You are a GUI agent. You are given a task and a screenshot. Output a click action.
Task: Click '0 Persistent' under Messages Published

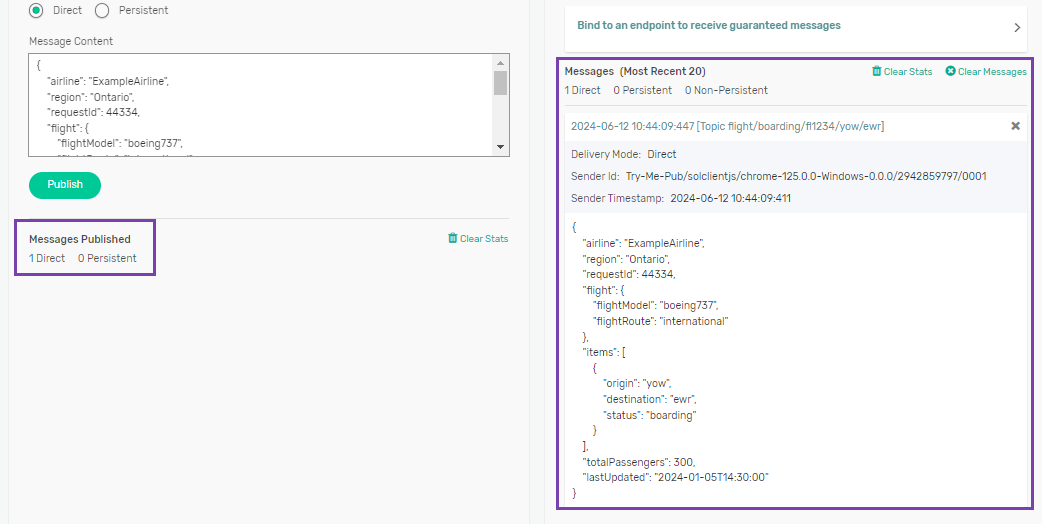point(107,258)
